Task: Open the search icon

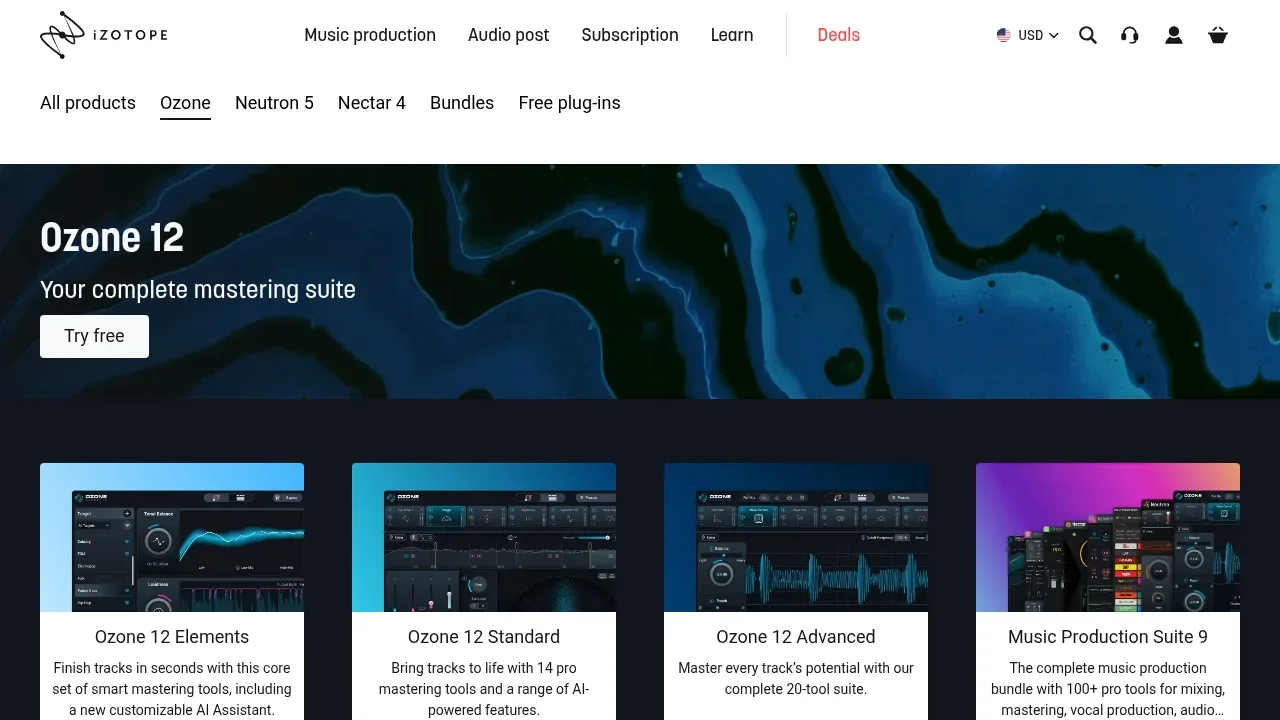Action: pos(1088,35)
